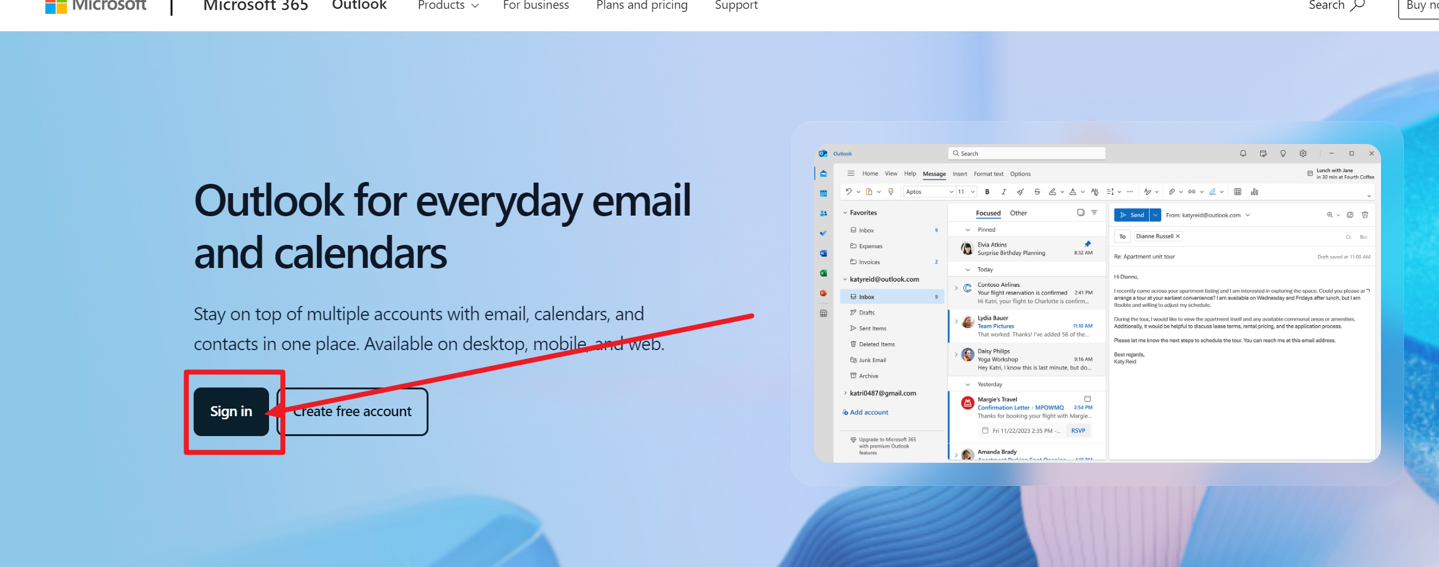Click the hamburger menu icon beside Home
The width and height of the screenshot is (1439, 567).
(851, 174)
